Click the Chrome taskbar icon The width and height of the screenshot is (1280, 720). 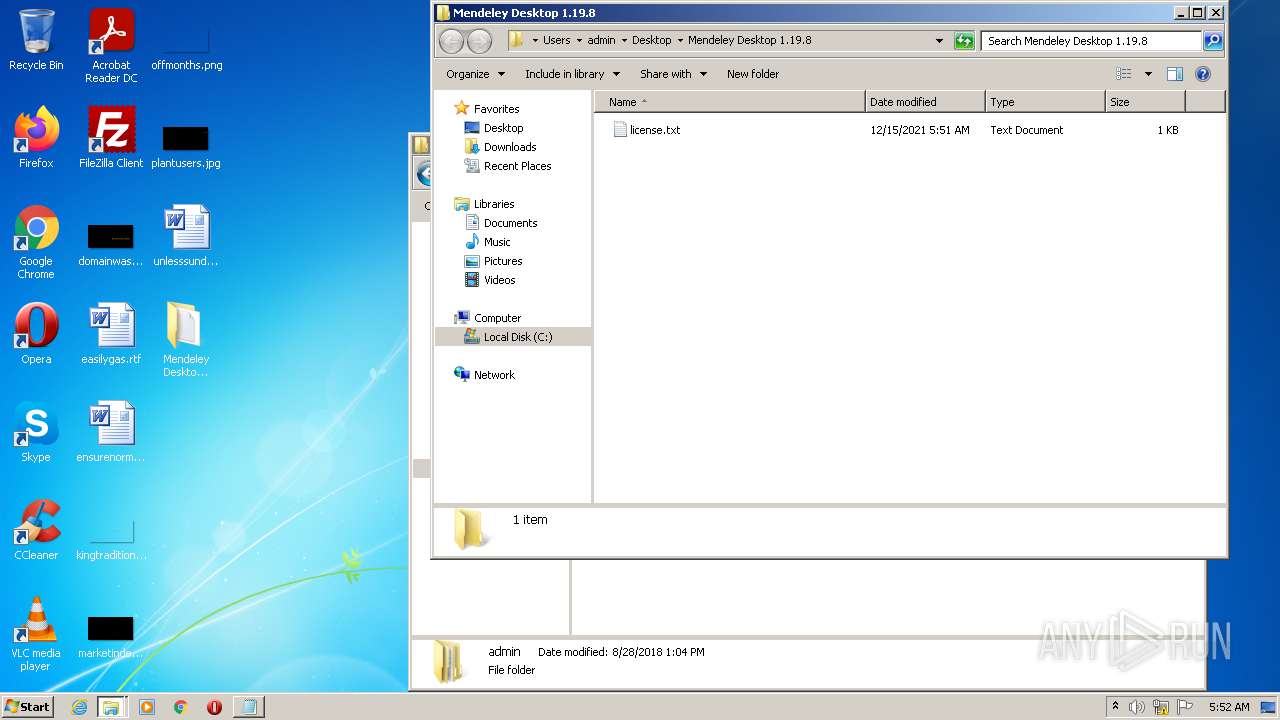pos(181,707)
